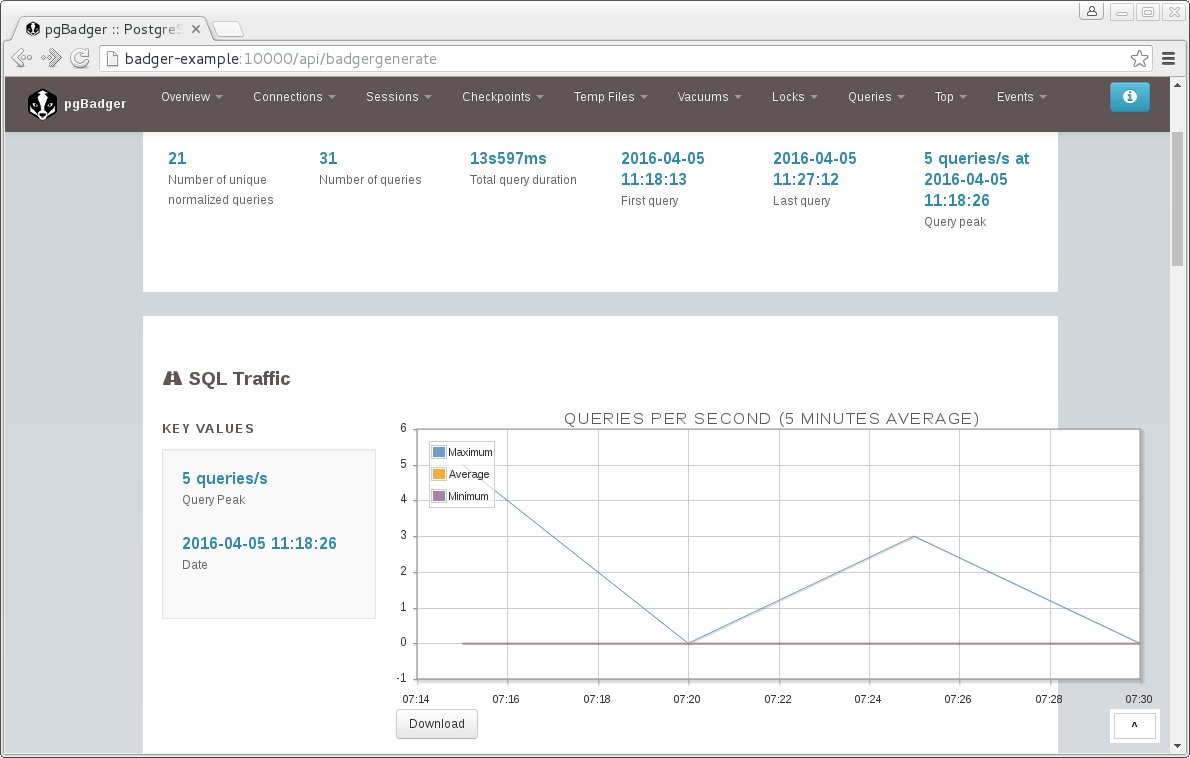Toggle the Maximum series in chart legend

(x=469, y=453)
